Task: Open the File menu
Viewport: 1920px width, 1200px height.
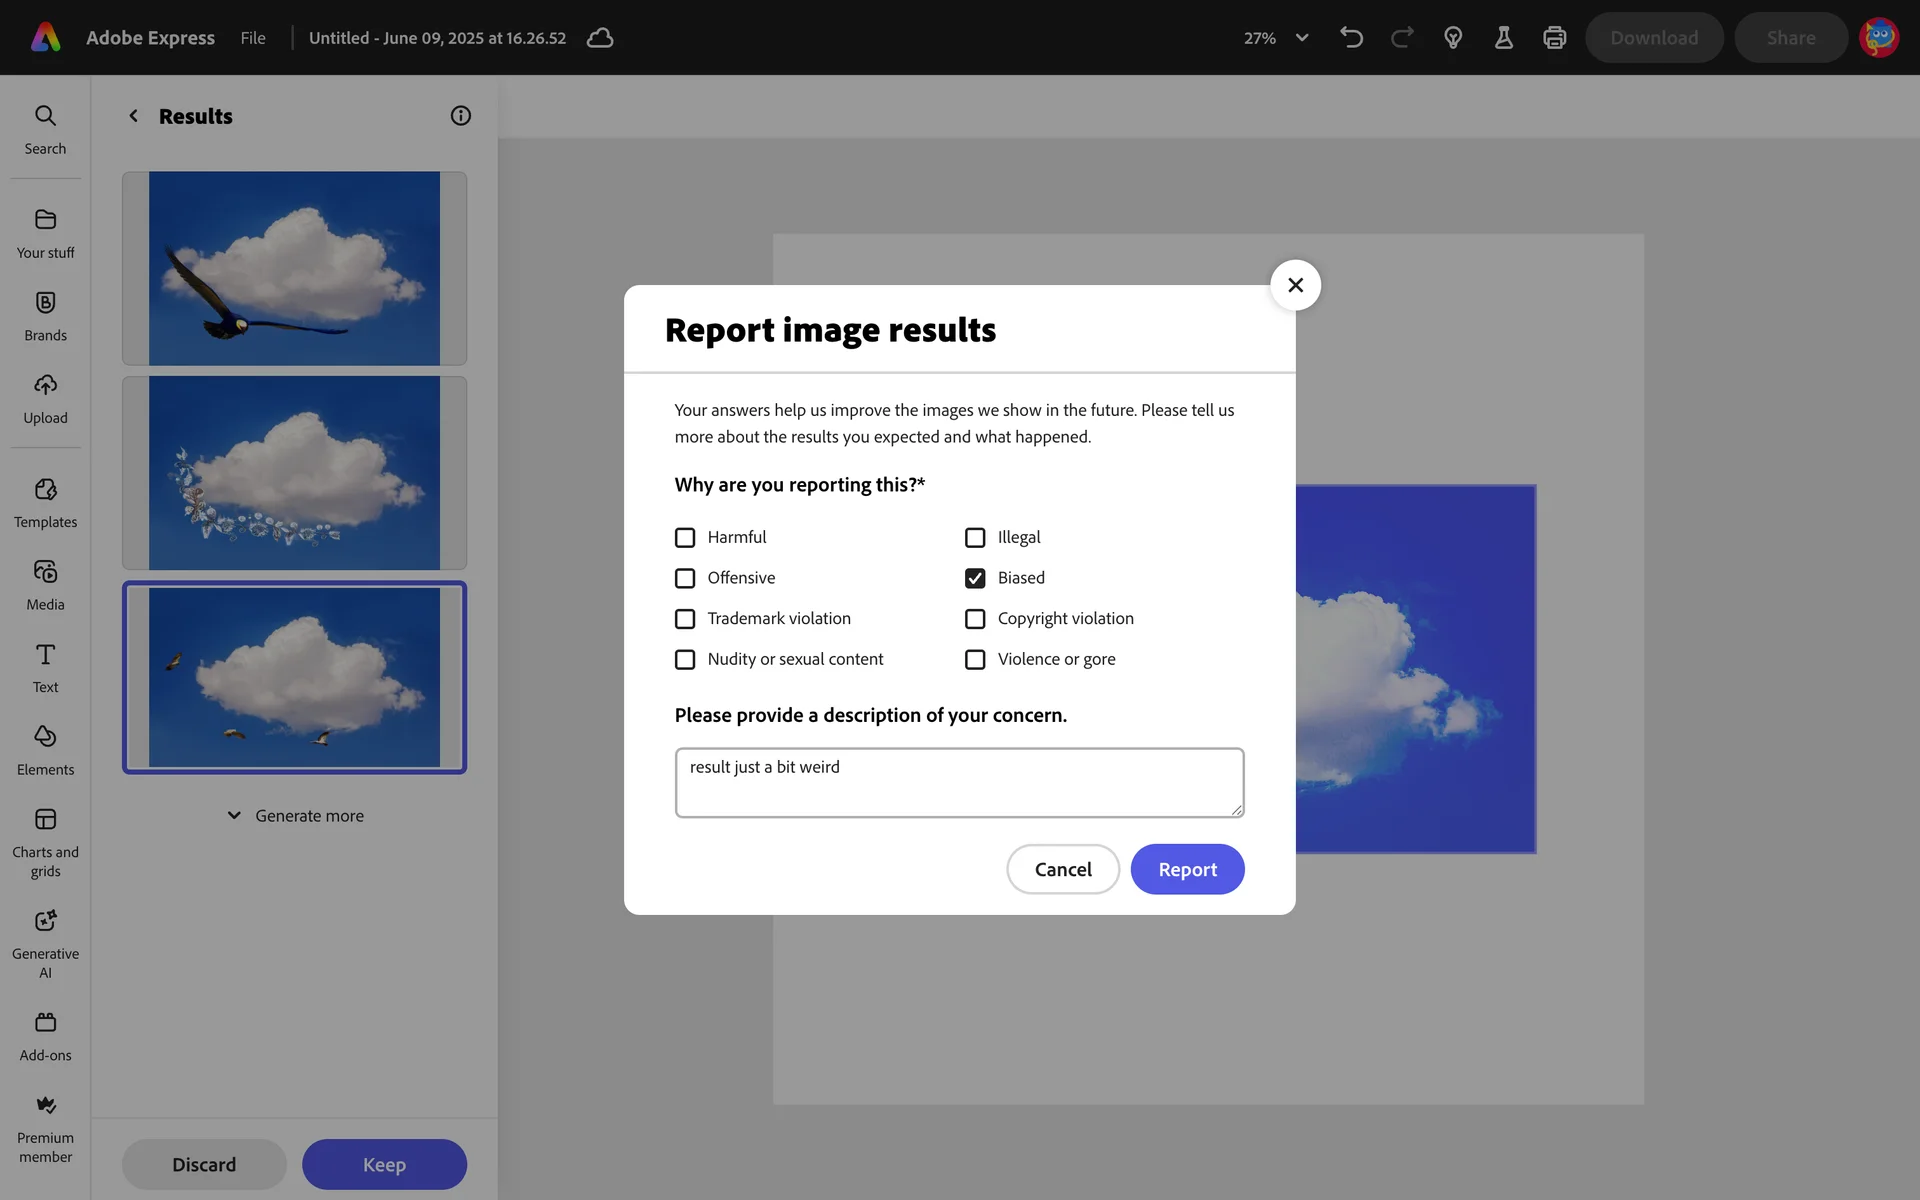Action: pyautogui.click(x=253, y=38)
